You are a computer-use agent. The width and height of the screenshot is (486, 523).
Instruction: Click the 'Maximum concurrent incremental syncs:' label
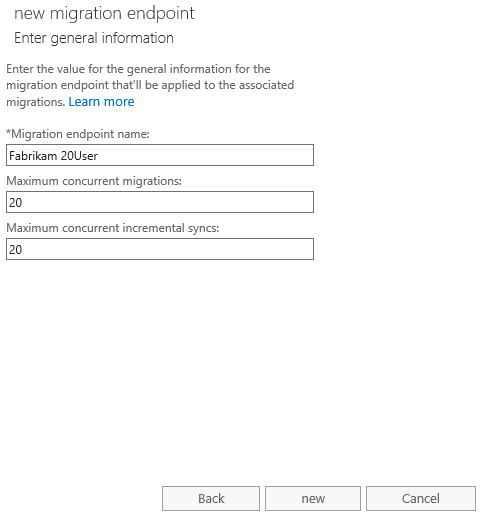tap(113, 228)
